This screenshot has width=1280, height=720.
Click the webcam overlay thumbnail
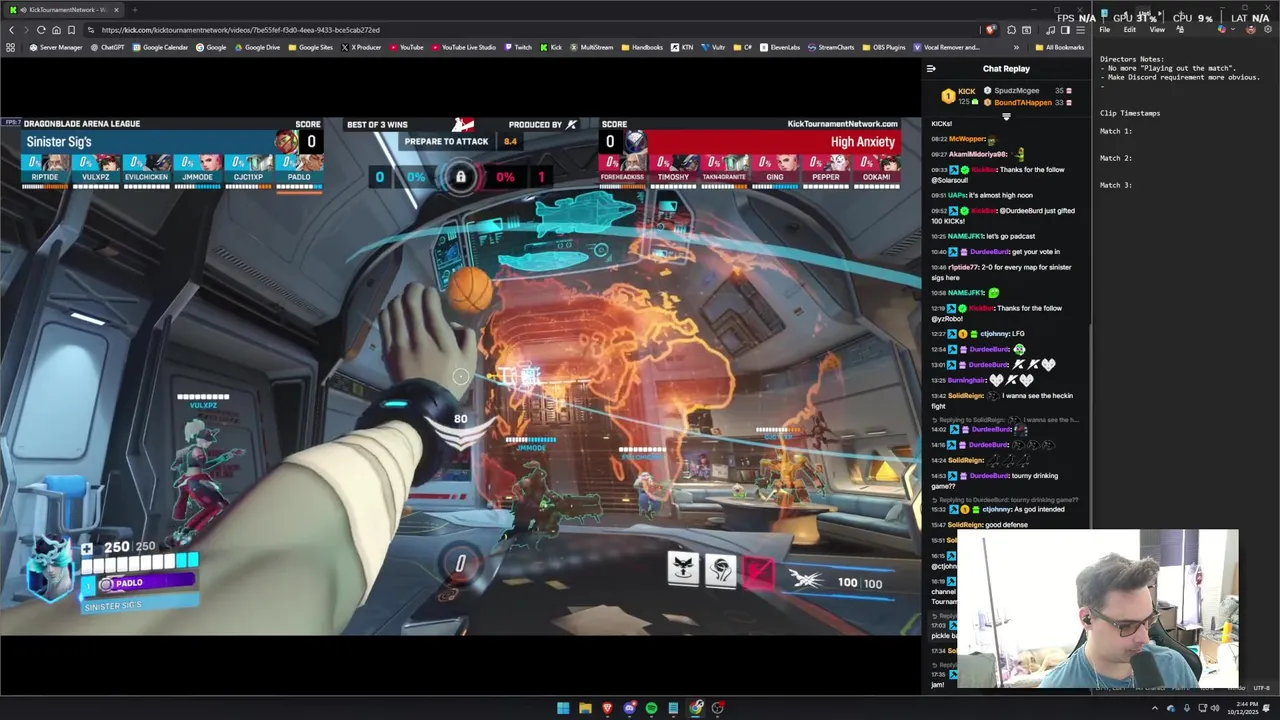tap(1097, 609)
